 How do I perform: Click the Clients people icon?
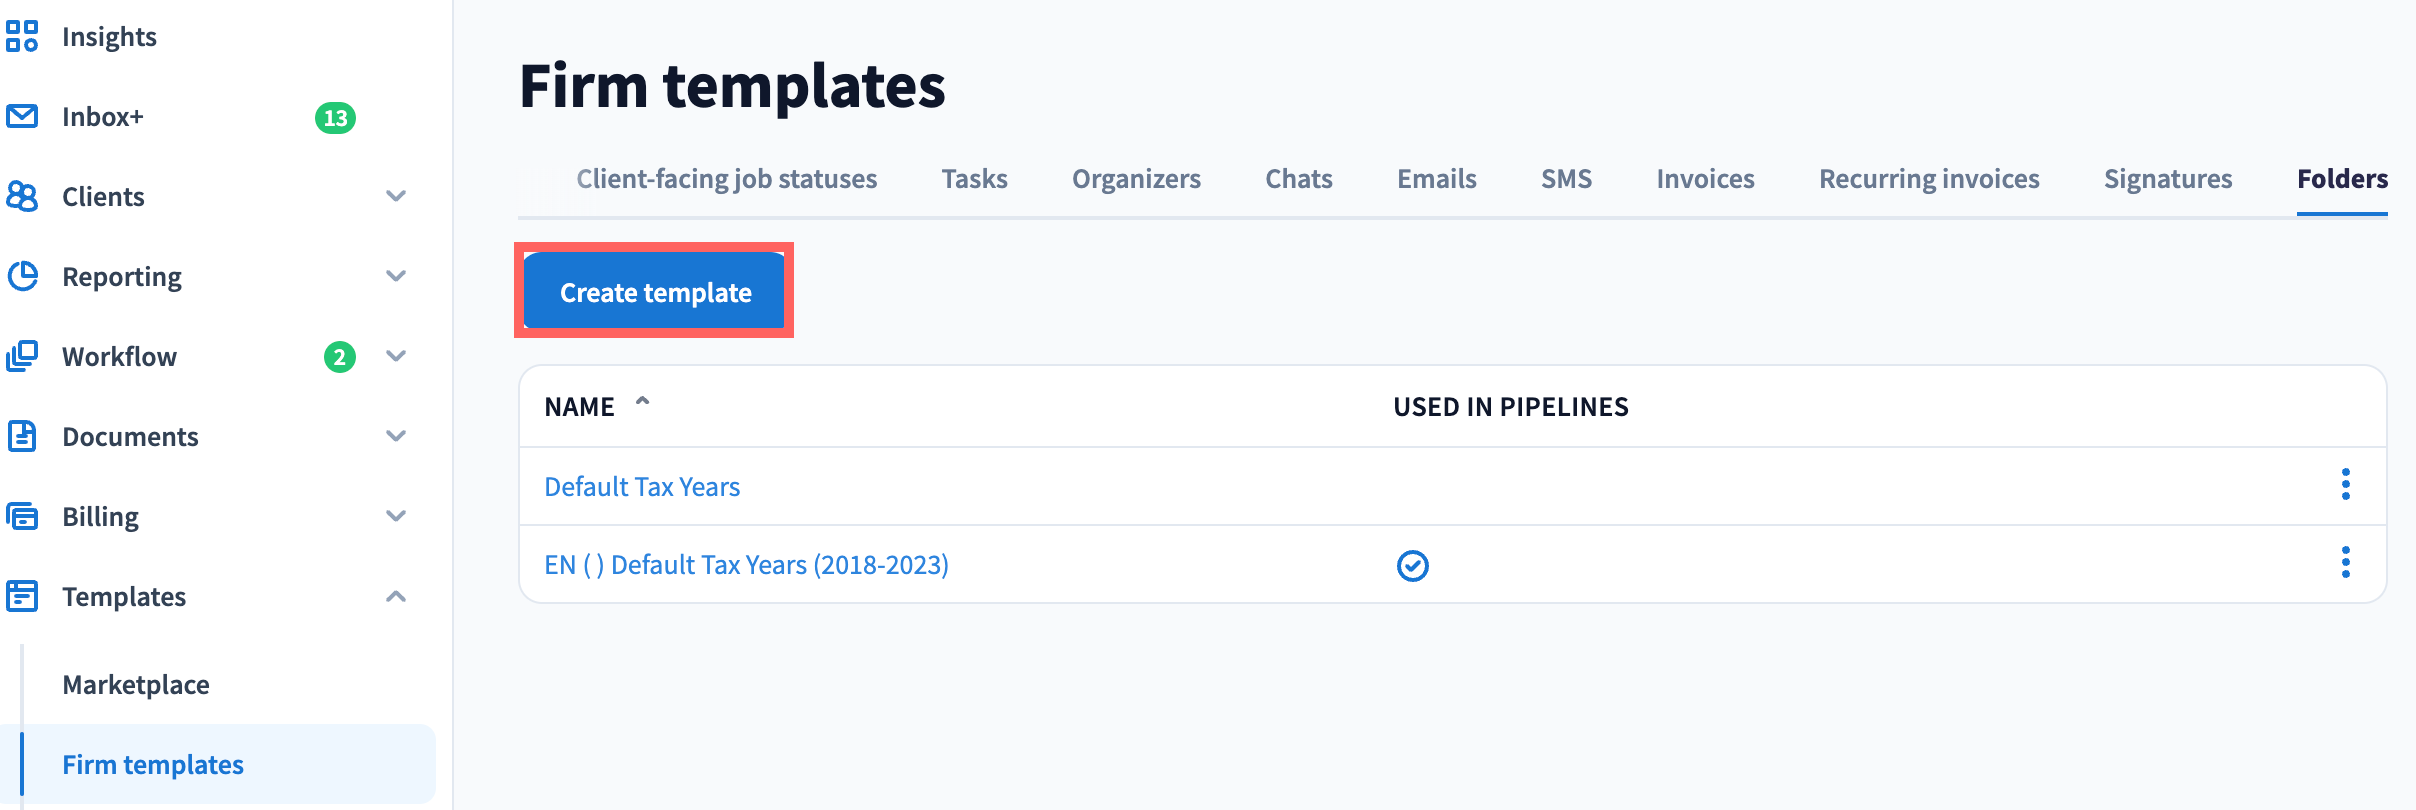click(22, 196)
